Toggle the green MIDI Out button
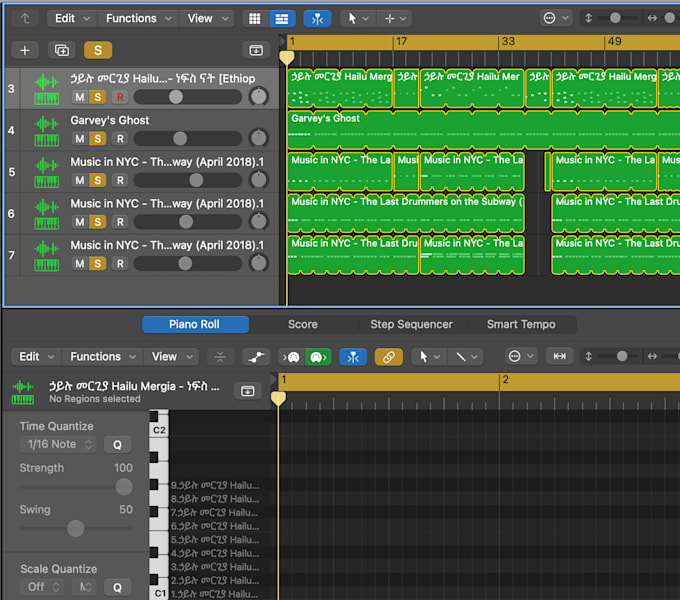This screenshot has width=680, height=600. (x=318, y=357)
